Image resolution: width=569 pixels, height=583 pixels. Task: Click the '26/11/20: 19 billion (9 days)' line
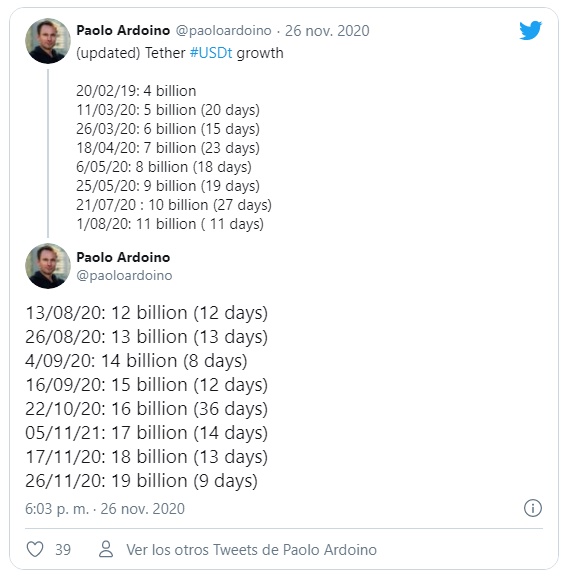point(141,481)
